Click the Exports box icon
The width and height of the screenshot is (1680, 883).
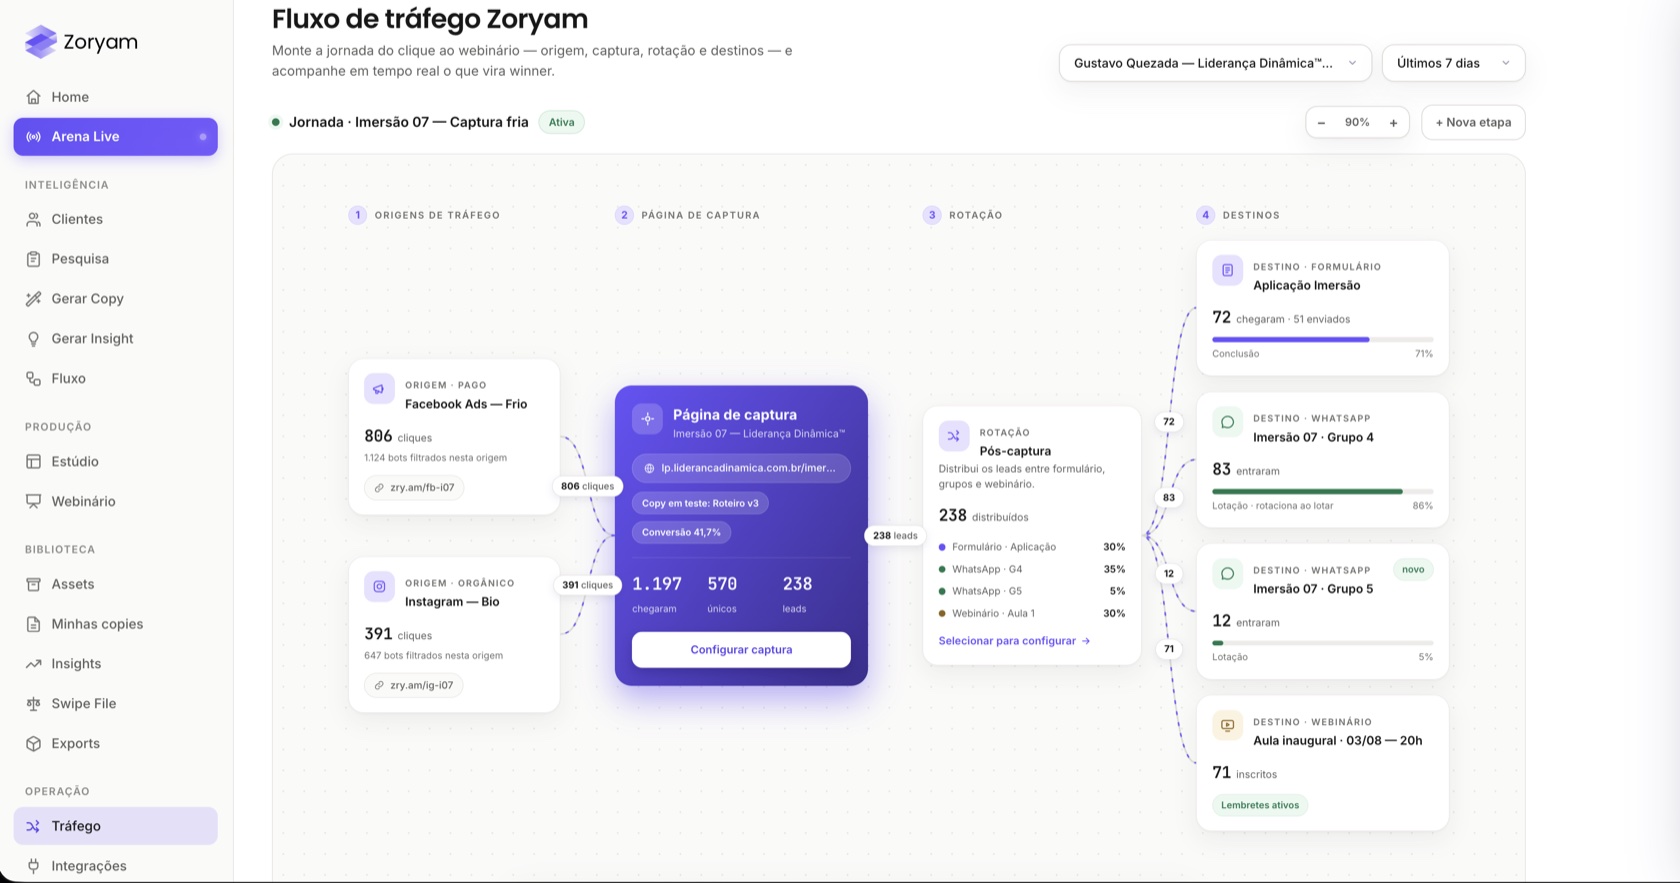point(34,744)
